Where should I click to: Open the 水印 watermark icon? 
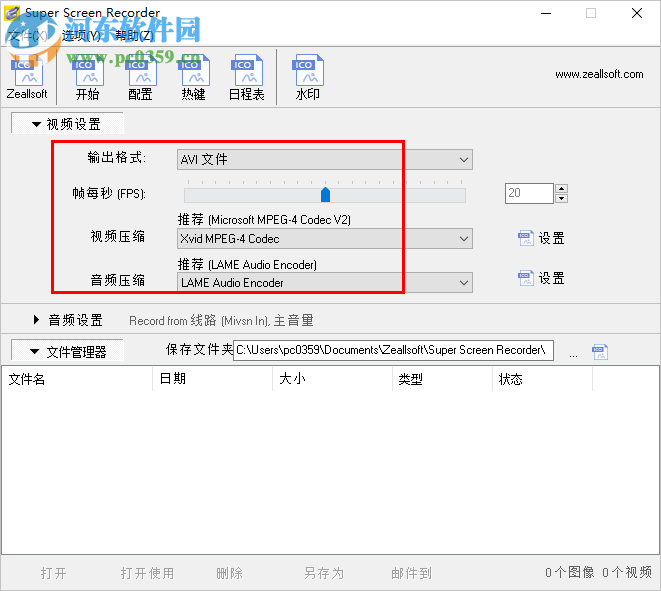308,78
